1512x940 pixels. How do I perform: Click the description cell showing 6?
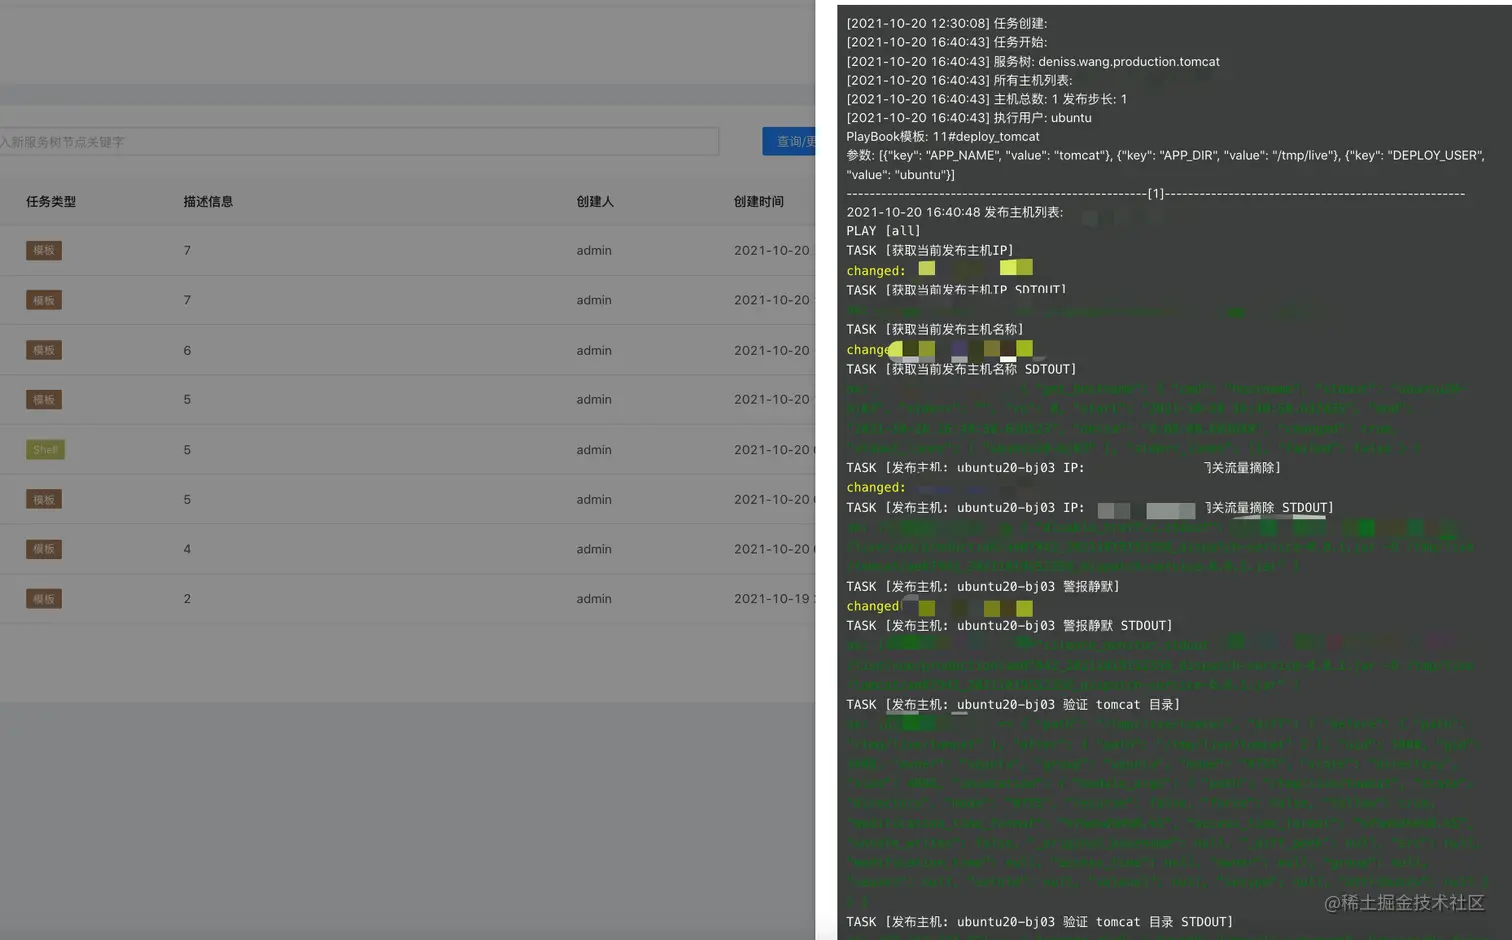click(x=187, y=351)
